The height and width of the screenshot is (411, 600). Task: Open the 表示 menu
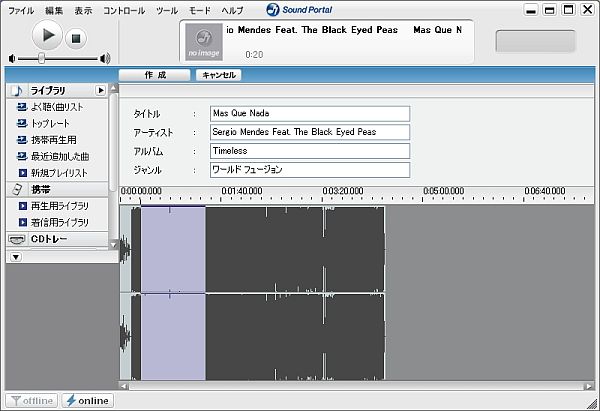click(83, 10)
